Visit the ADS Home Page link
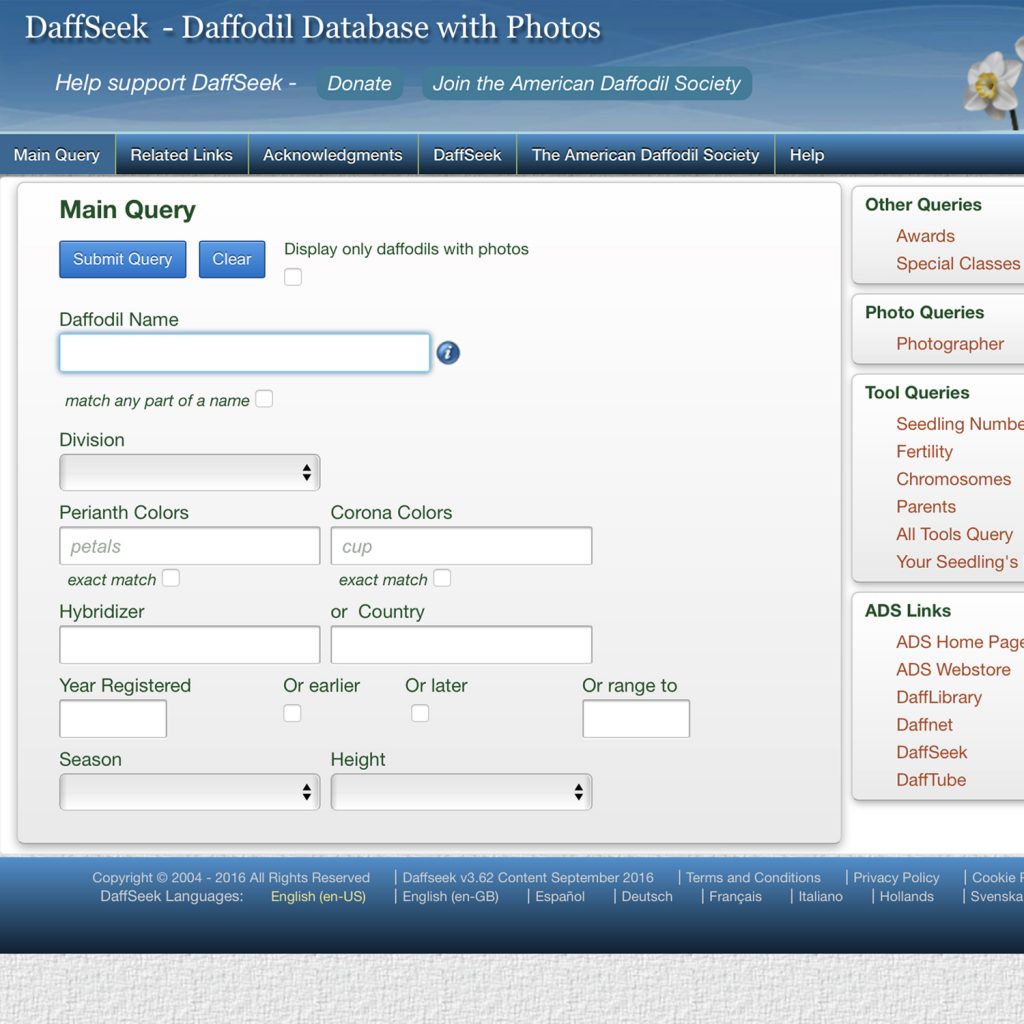This screenshot has width=1024, height=1024. [x=960, y=642]
